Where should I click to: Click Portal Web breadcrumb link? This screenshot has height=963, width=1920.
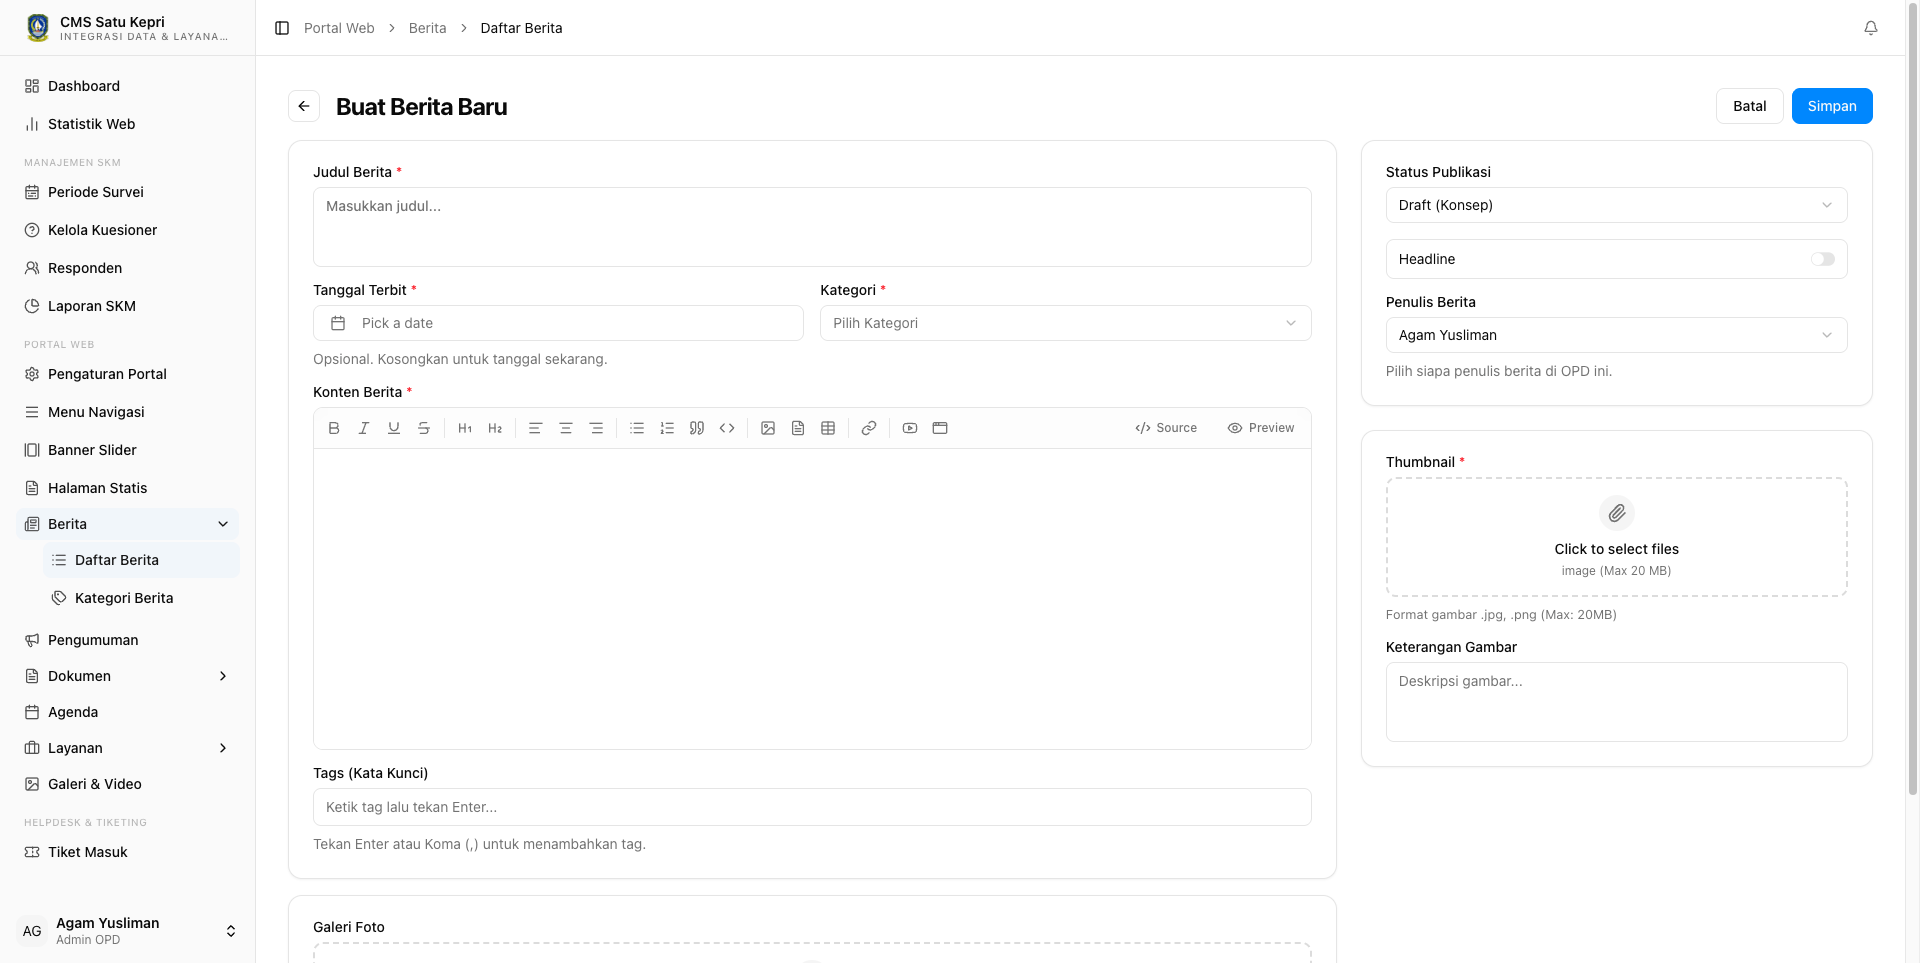tap(339, 28)
